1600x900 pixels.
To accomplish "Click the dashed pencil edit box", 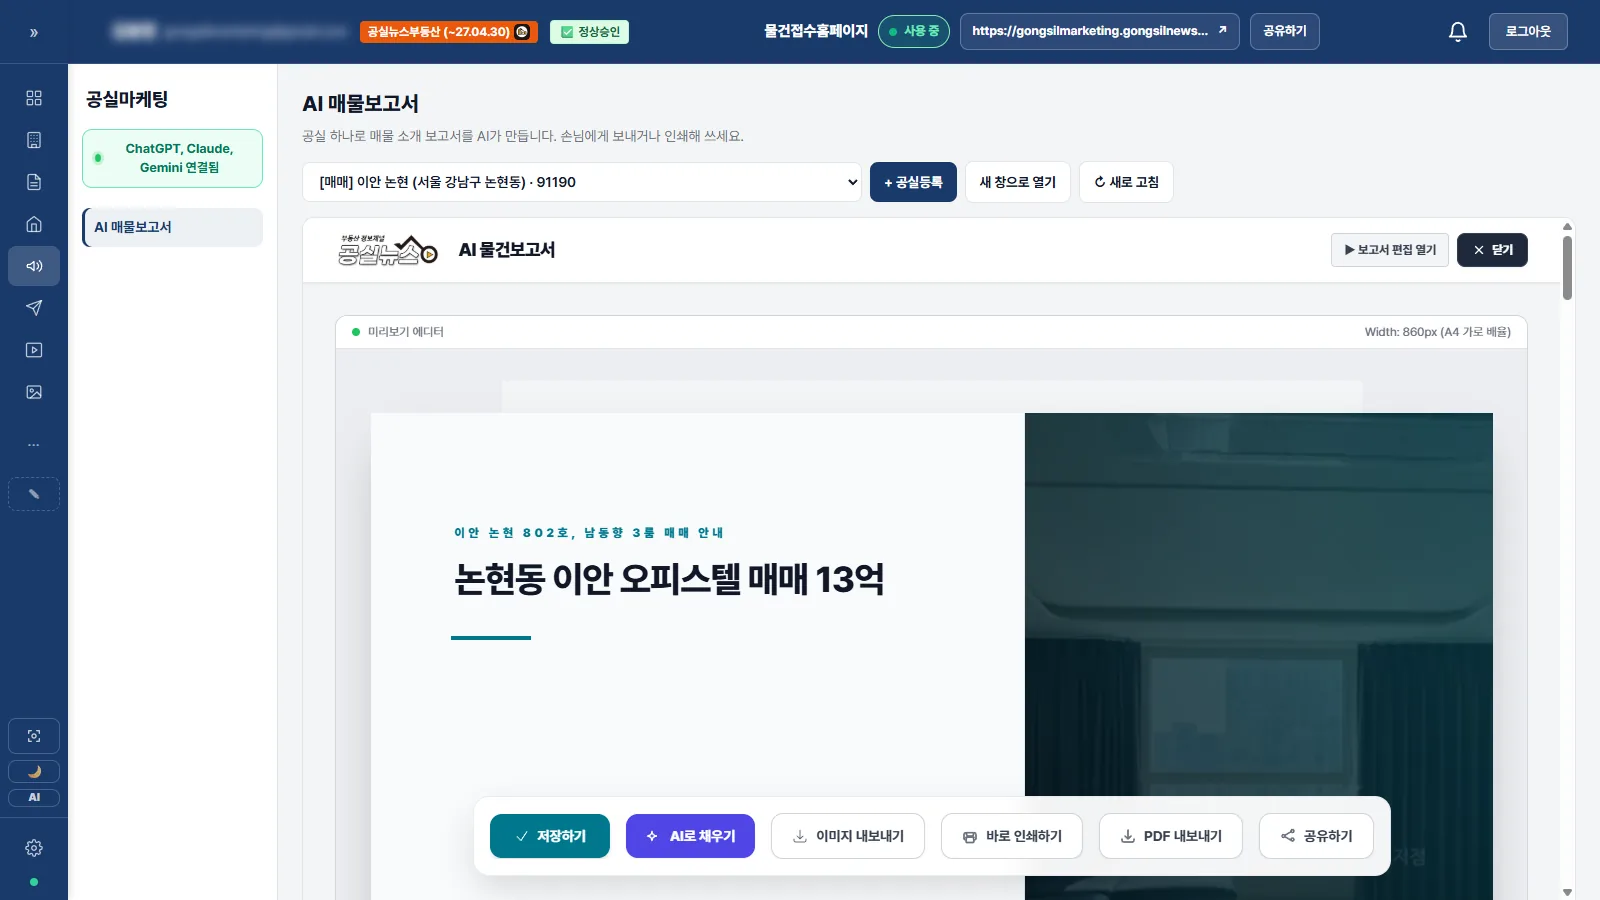I will 34,494.
